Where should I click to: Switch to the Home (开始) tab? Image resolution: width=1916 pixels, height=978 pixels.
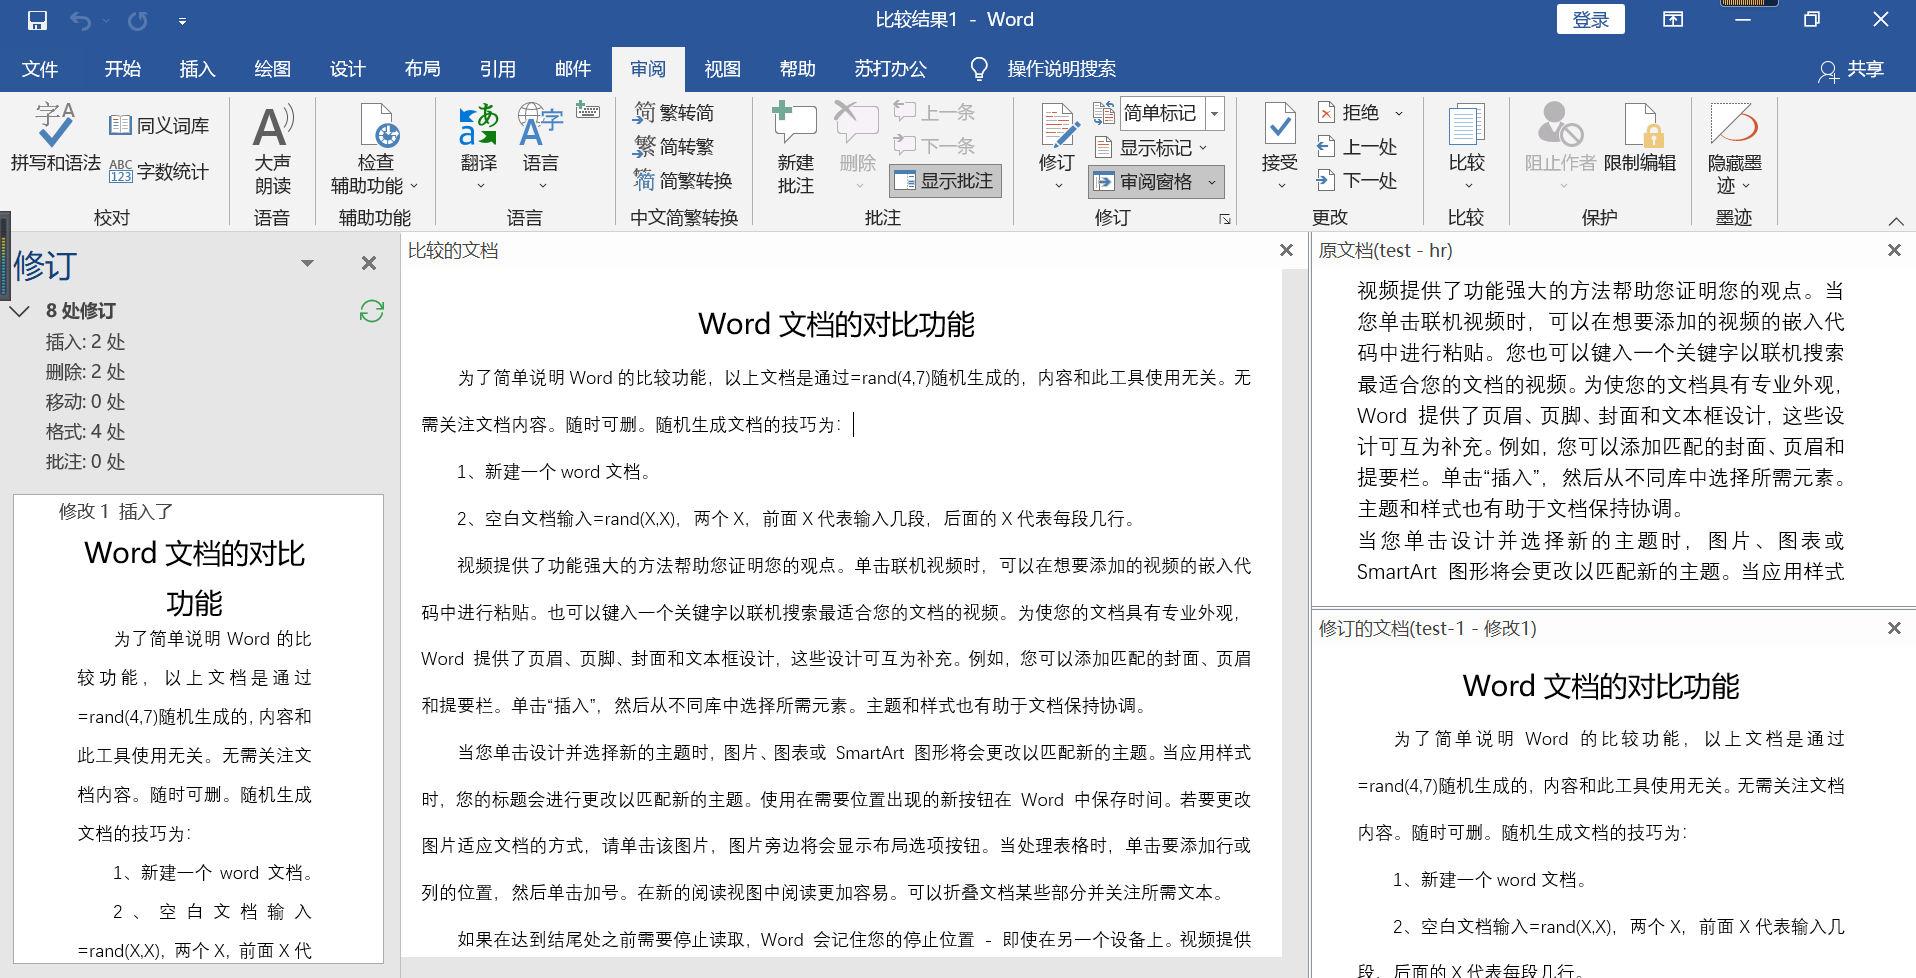123,69
